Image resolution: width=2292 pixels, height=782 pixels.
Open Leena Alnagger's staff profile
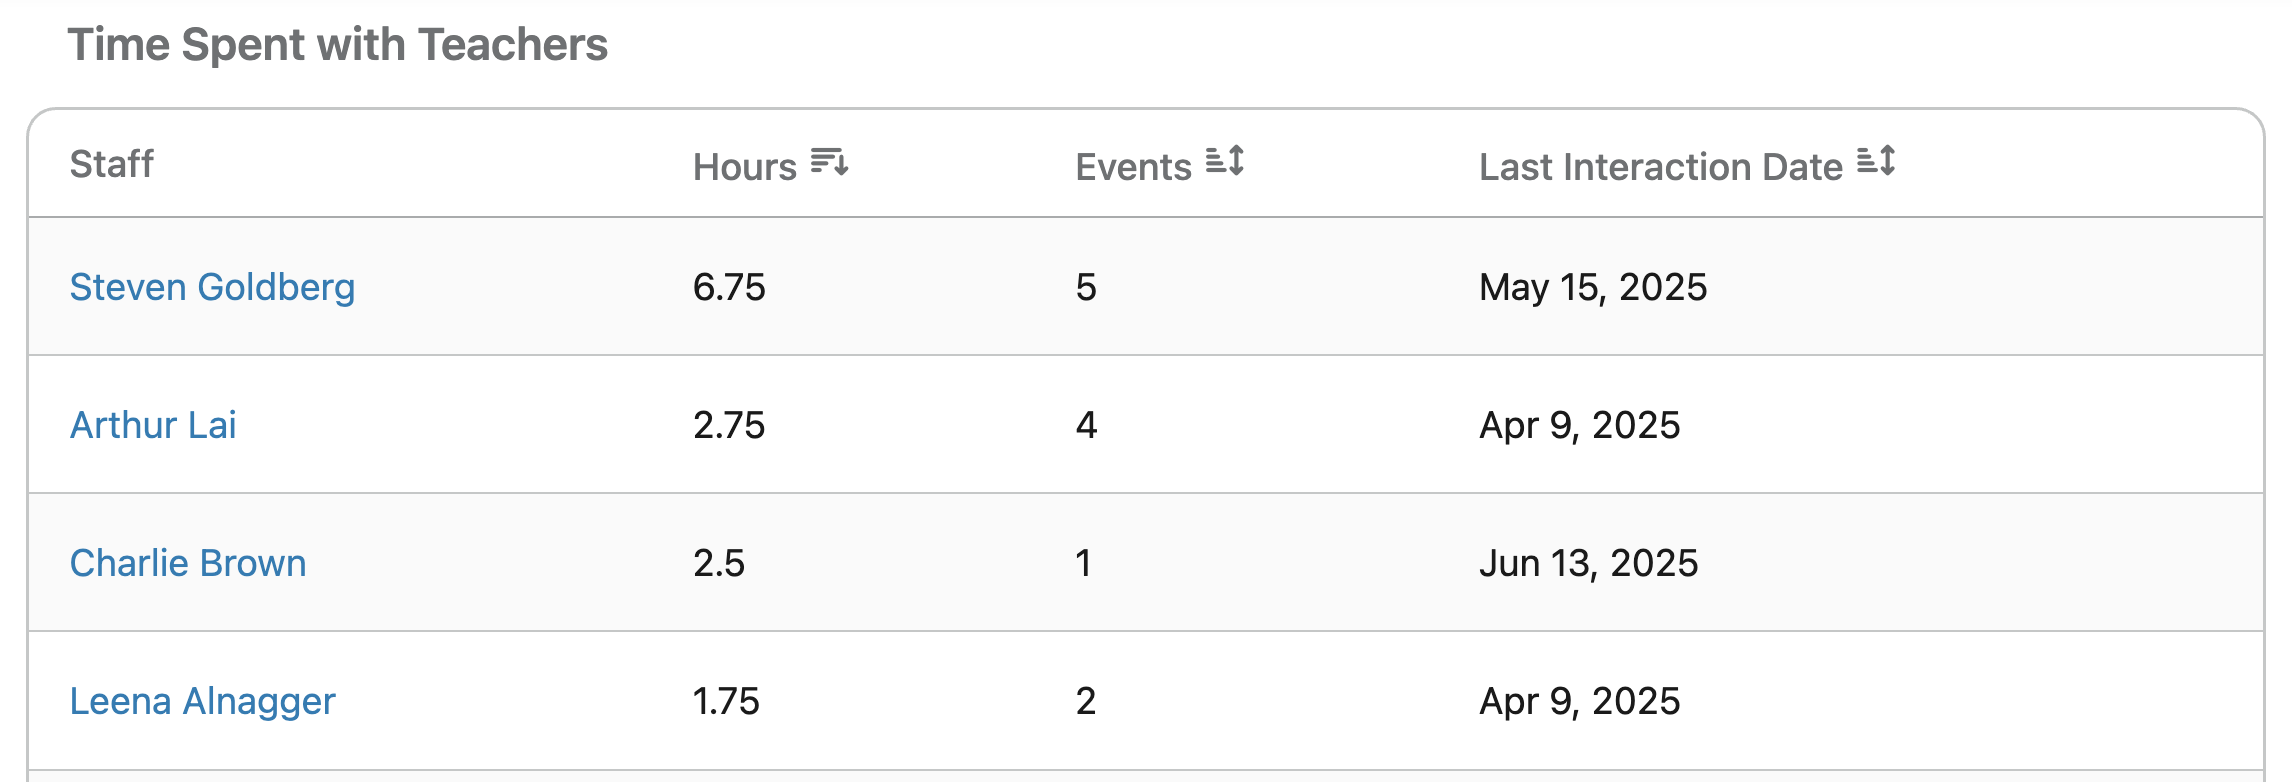[x=202, y=701]
